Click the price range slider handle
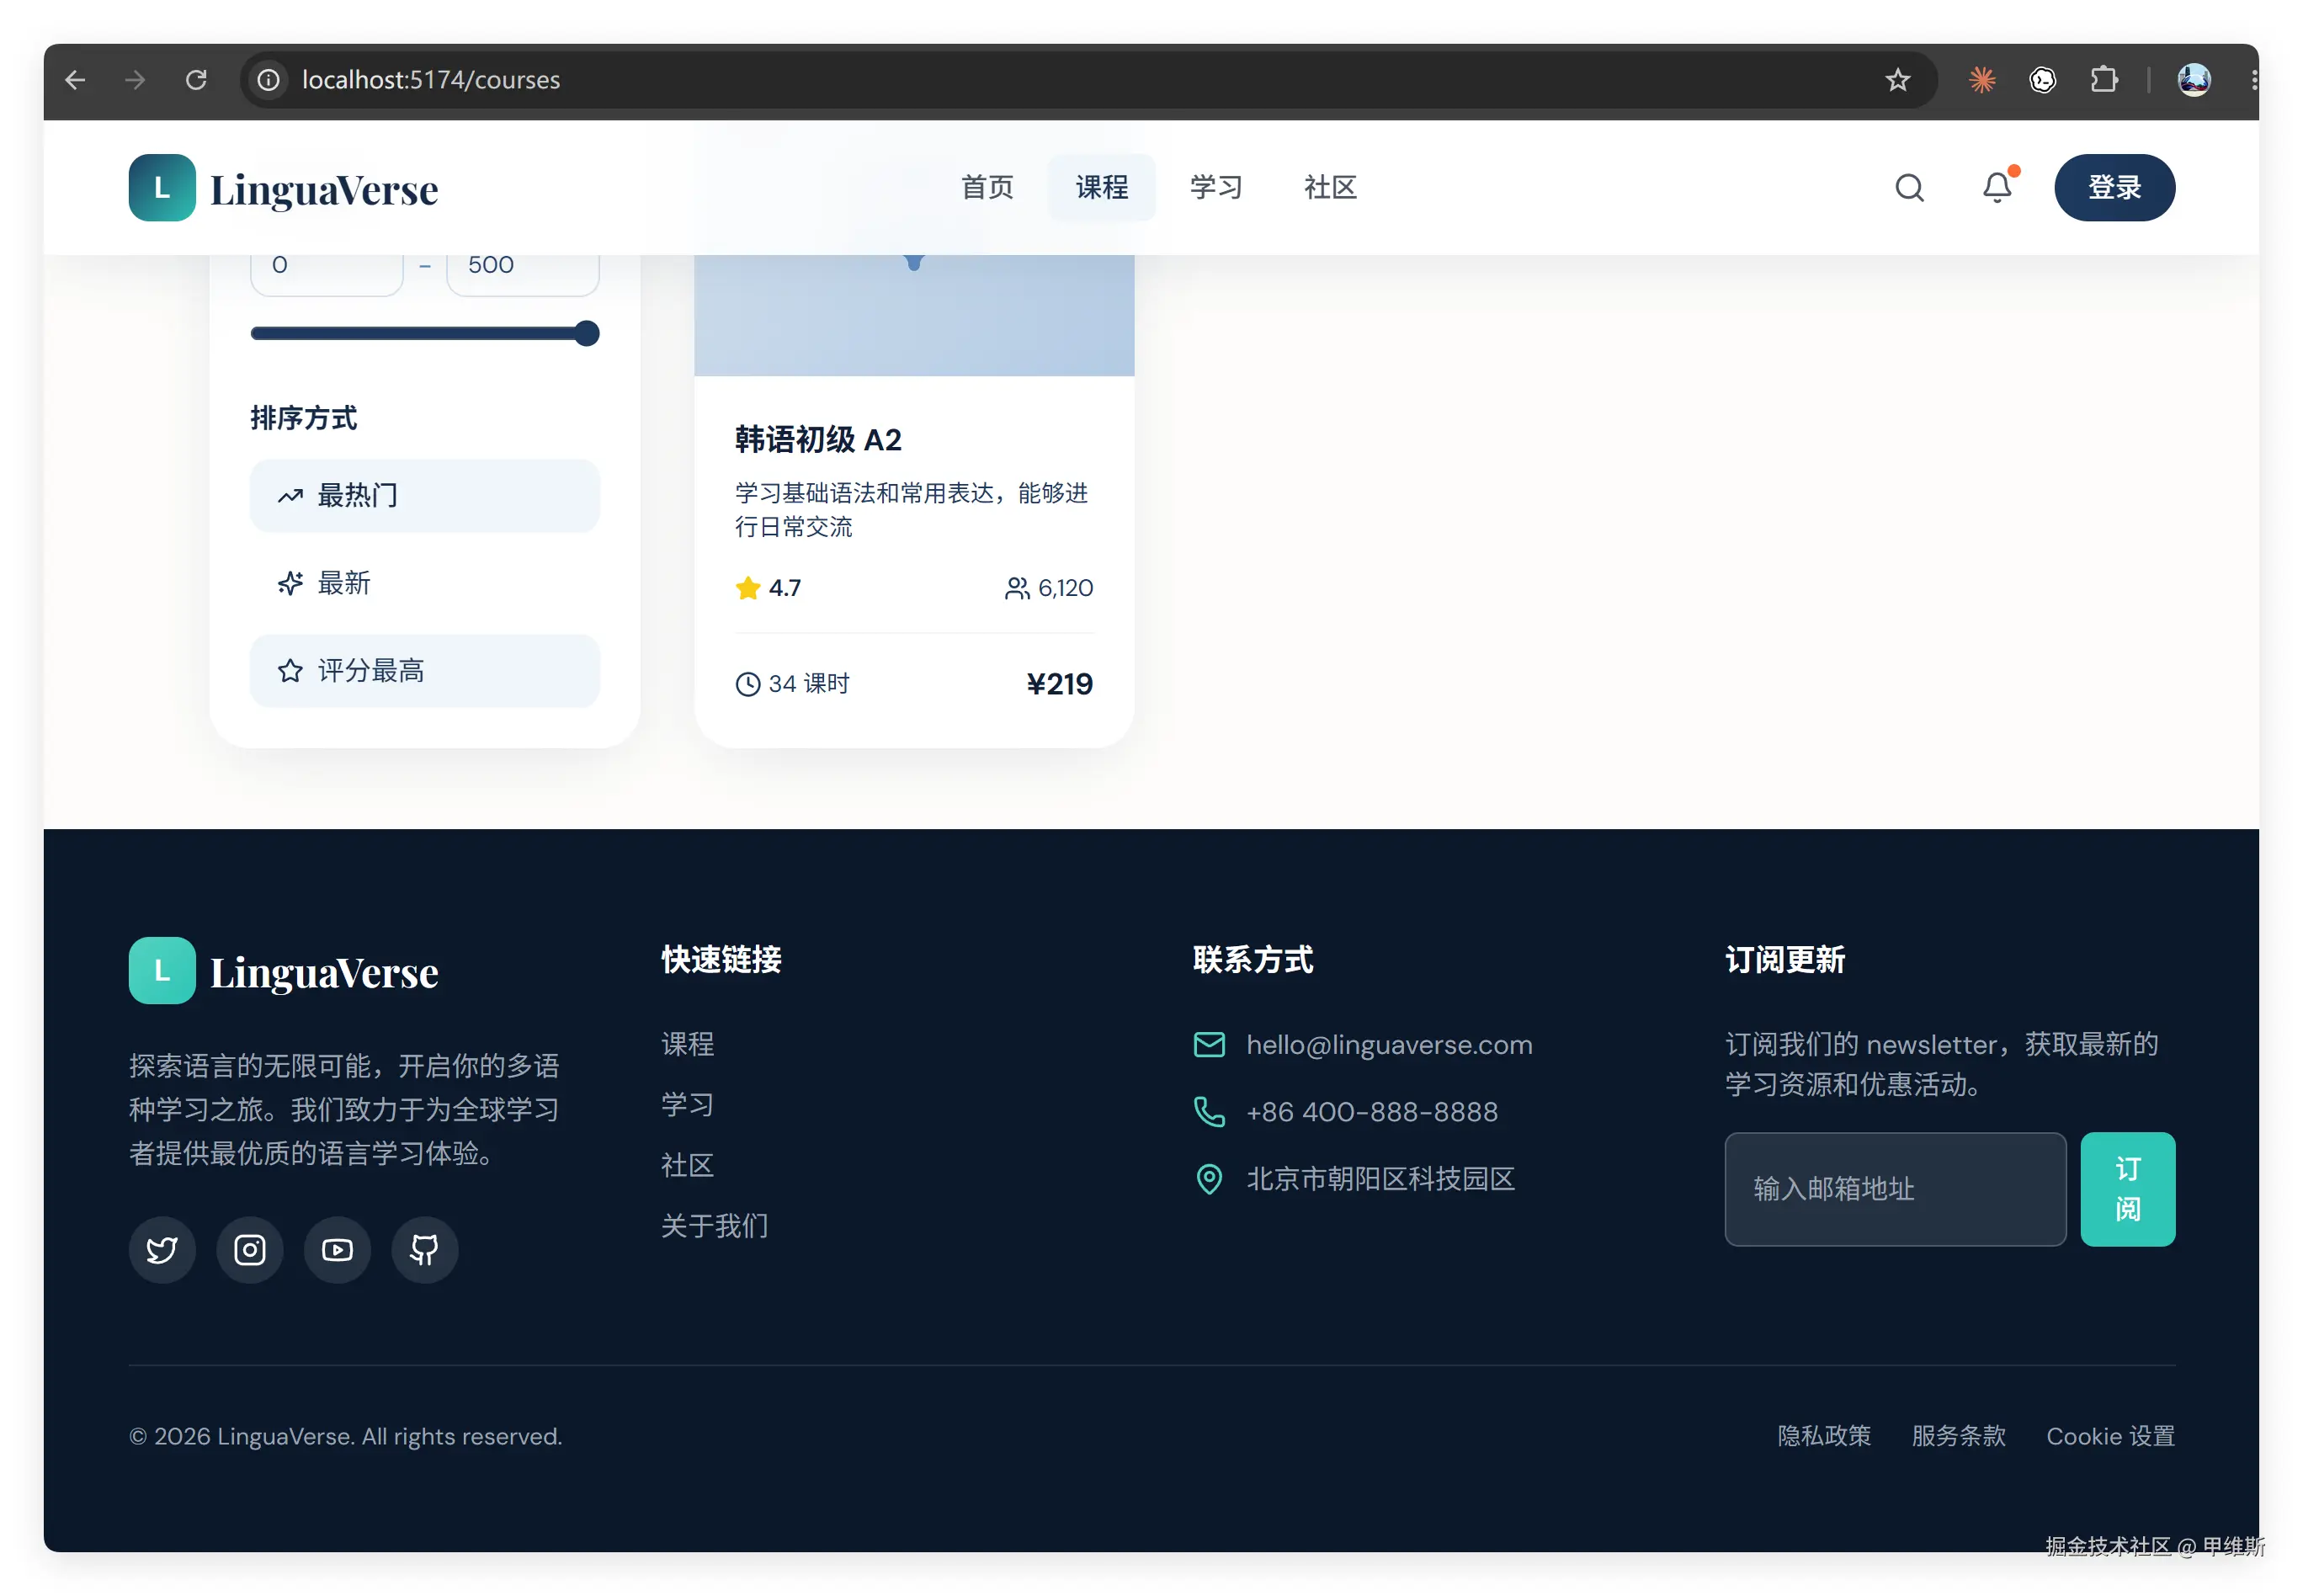Screen dimensions: 2303x1596 pos(587,333)
